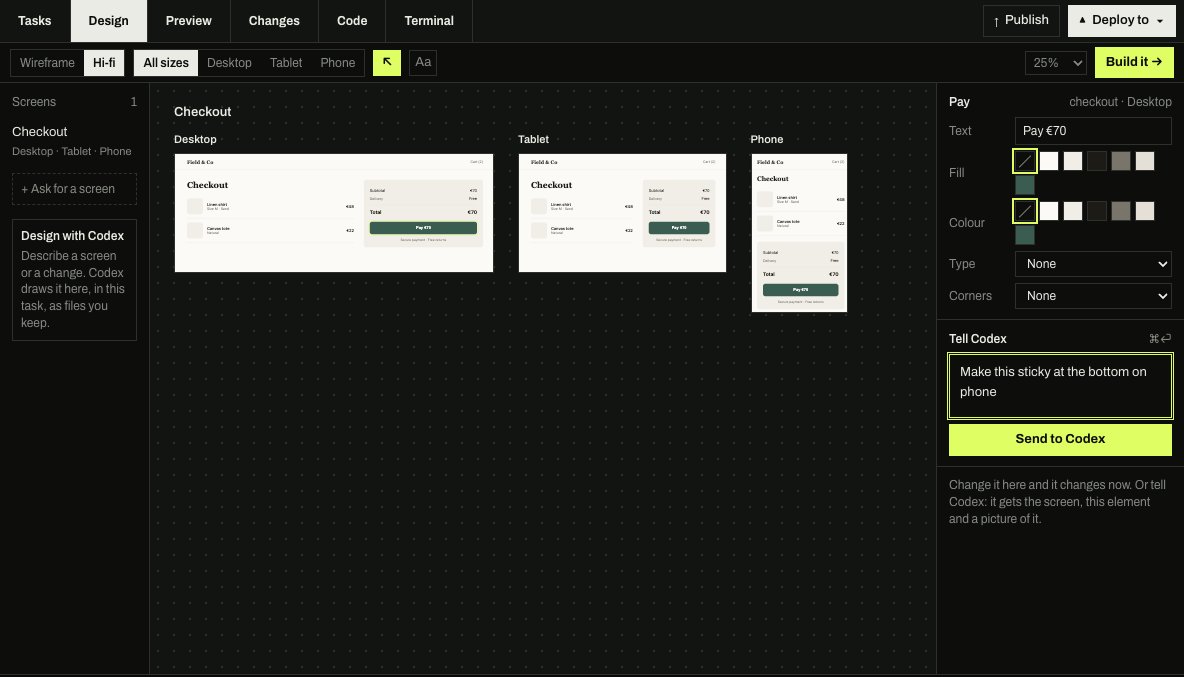
Task: Select the near-black swatch in Fill row
Action: [x=1096, y=161]
